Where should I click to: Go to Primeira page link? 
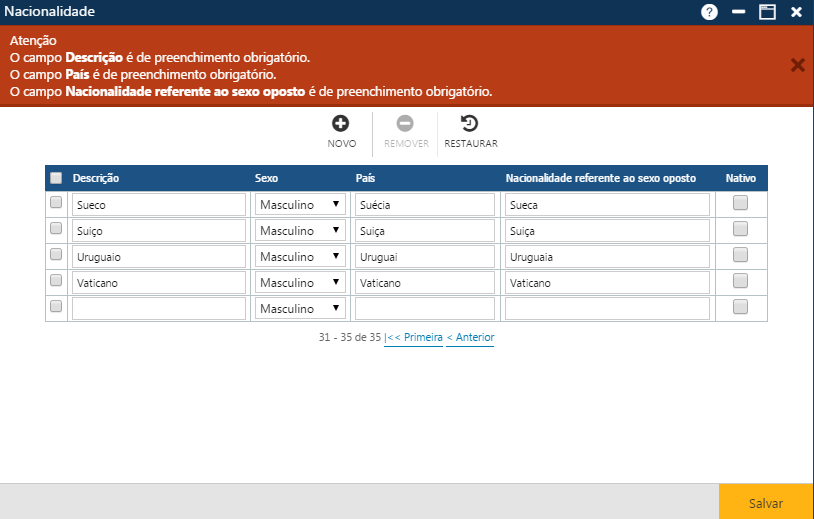(414, 338)
